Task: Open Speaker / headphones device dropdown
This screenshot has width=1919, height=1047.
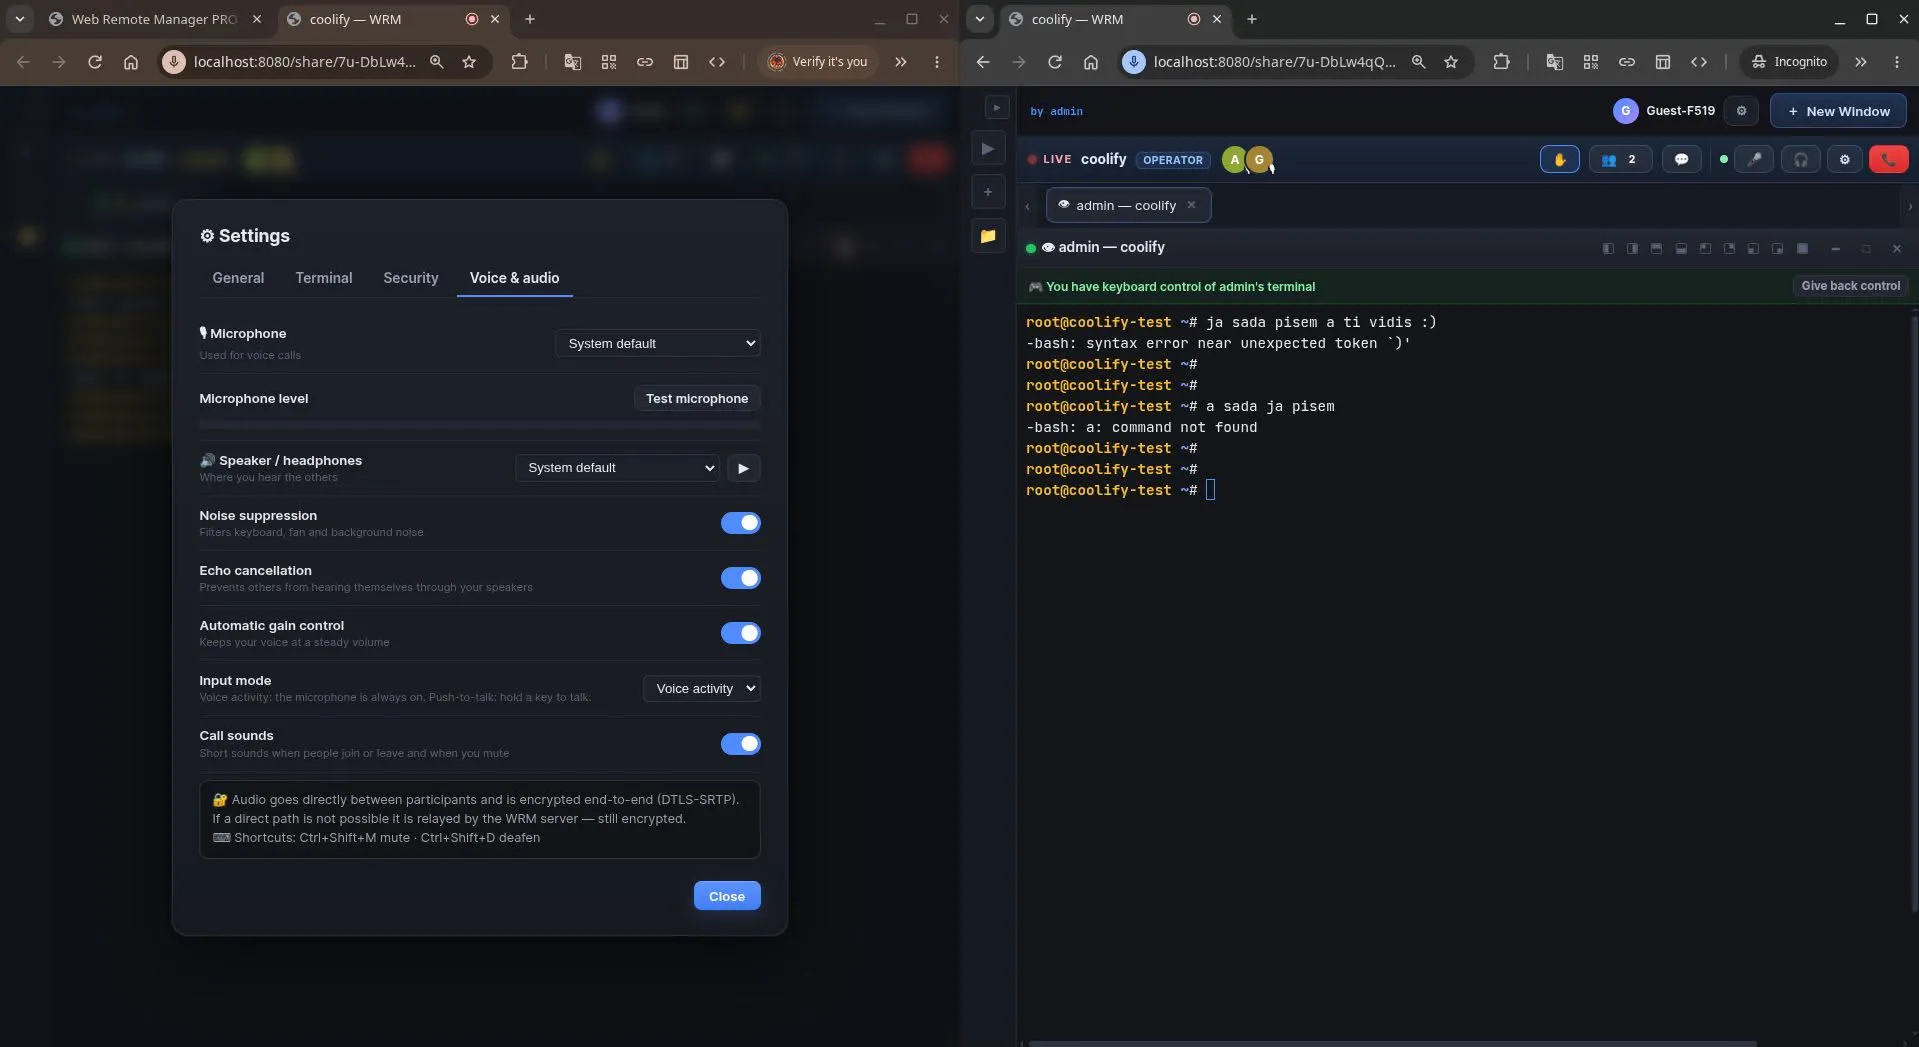Action: 617,468
